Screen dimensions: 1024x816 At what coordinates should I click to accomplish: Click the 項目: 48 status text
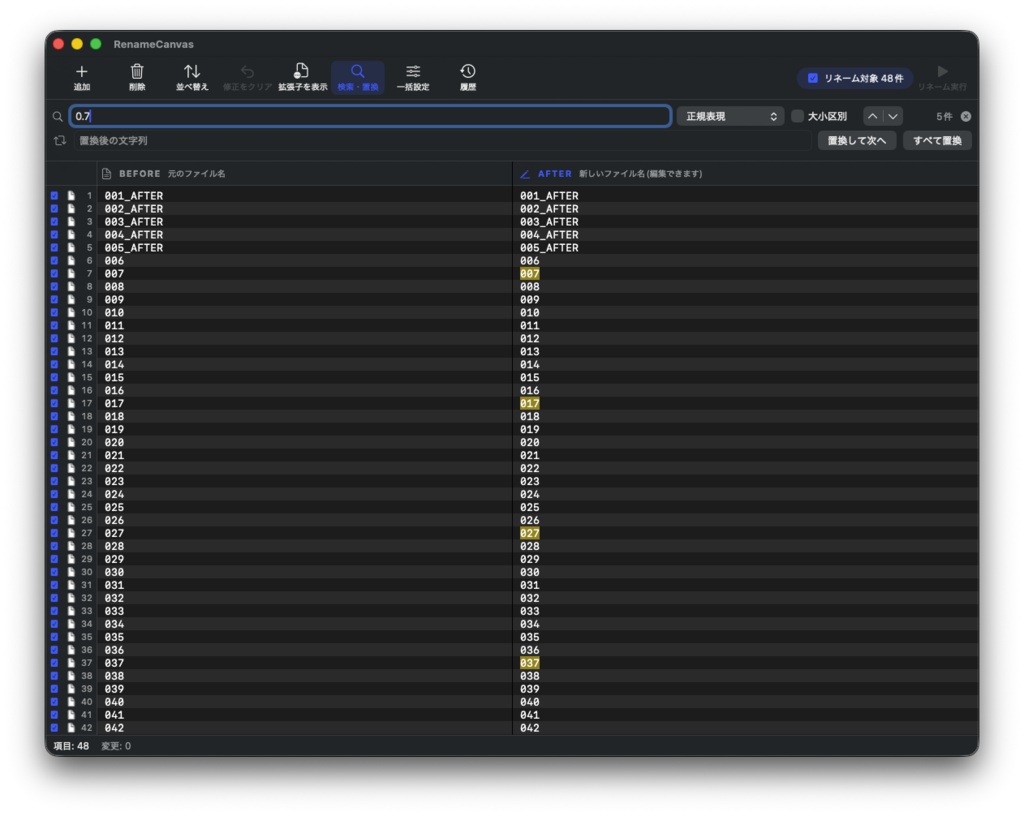[71, 746]
